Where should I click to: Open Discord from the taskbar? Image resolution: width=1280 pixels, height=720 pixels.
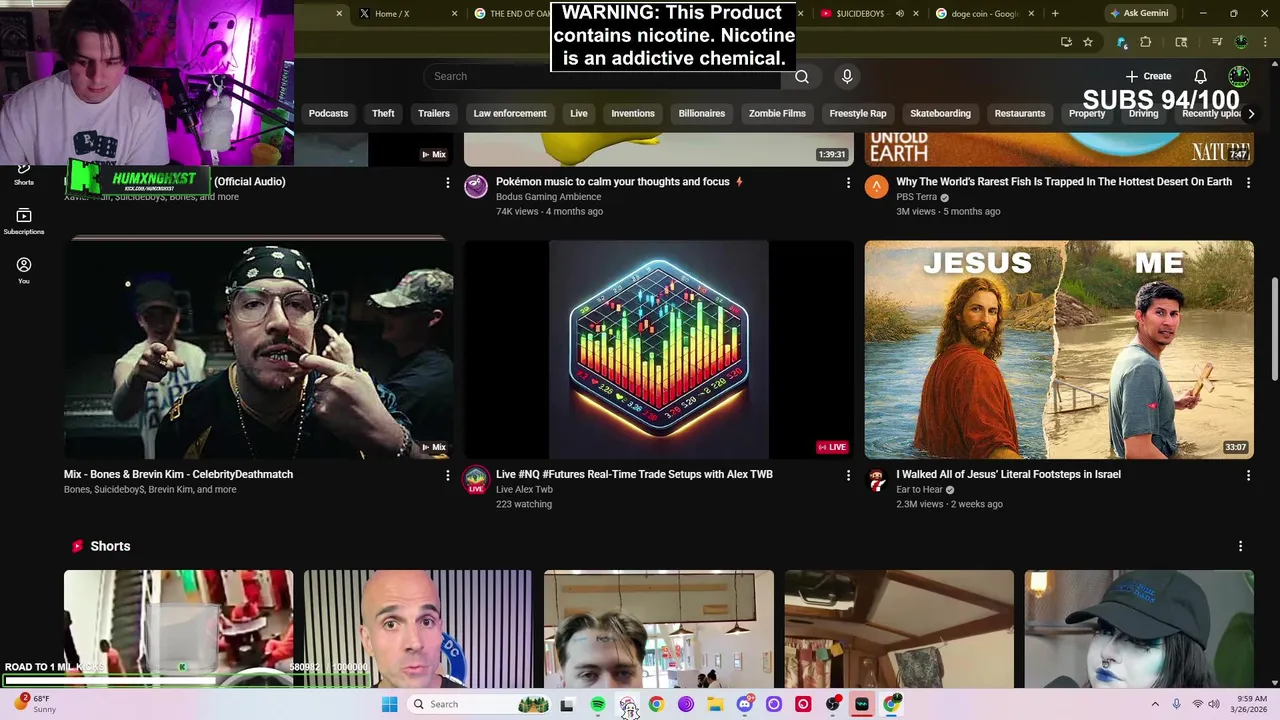(x=744, y=704)
